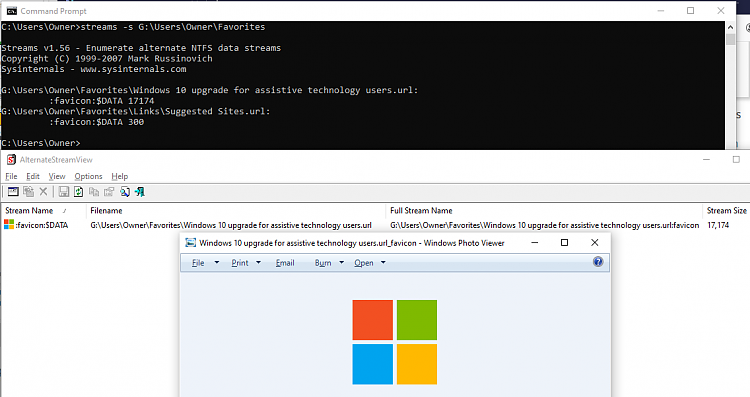Maximize the Windows Photo Viewer window

tap(564, 243)
